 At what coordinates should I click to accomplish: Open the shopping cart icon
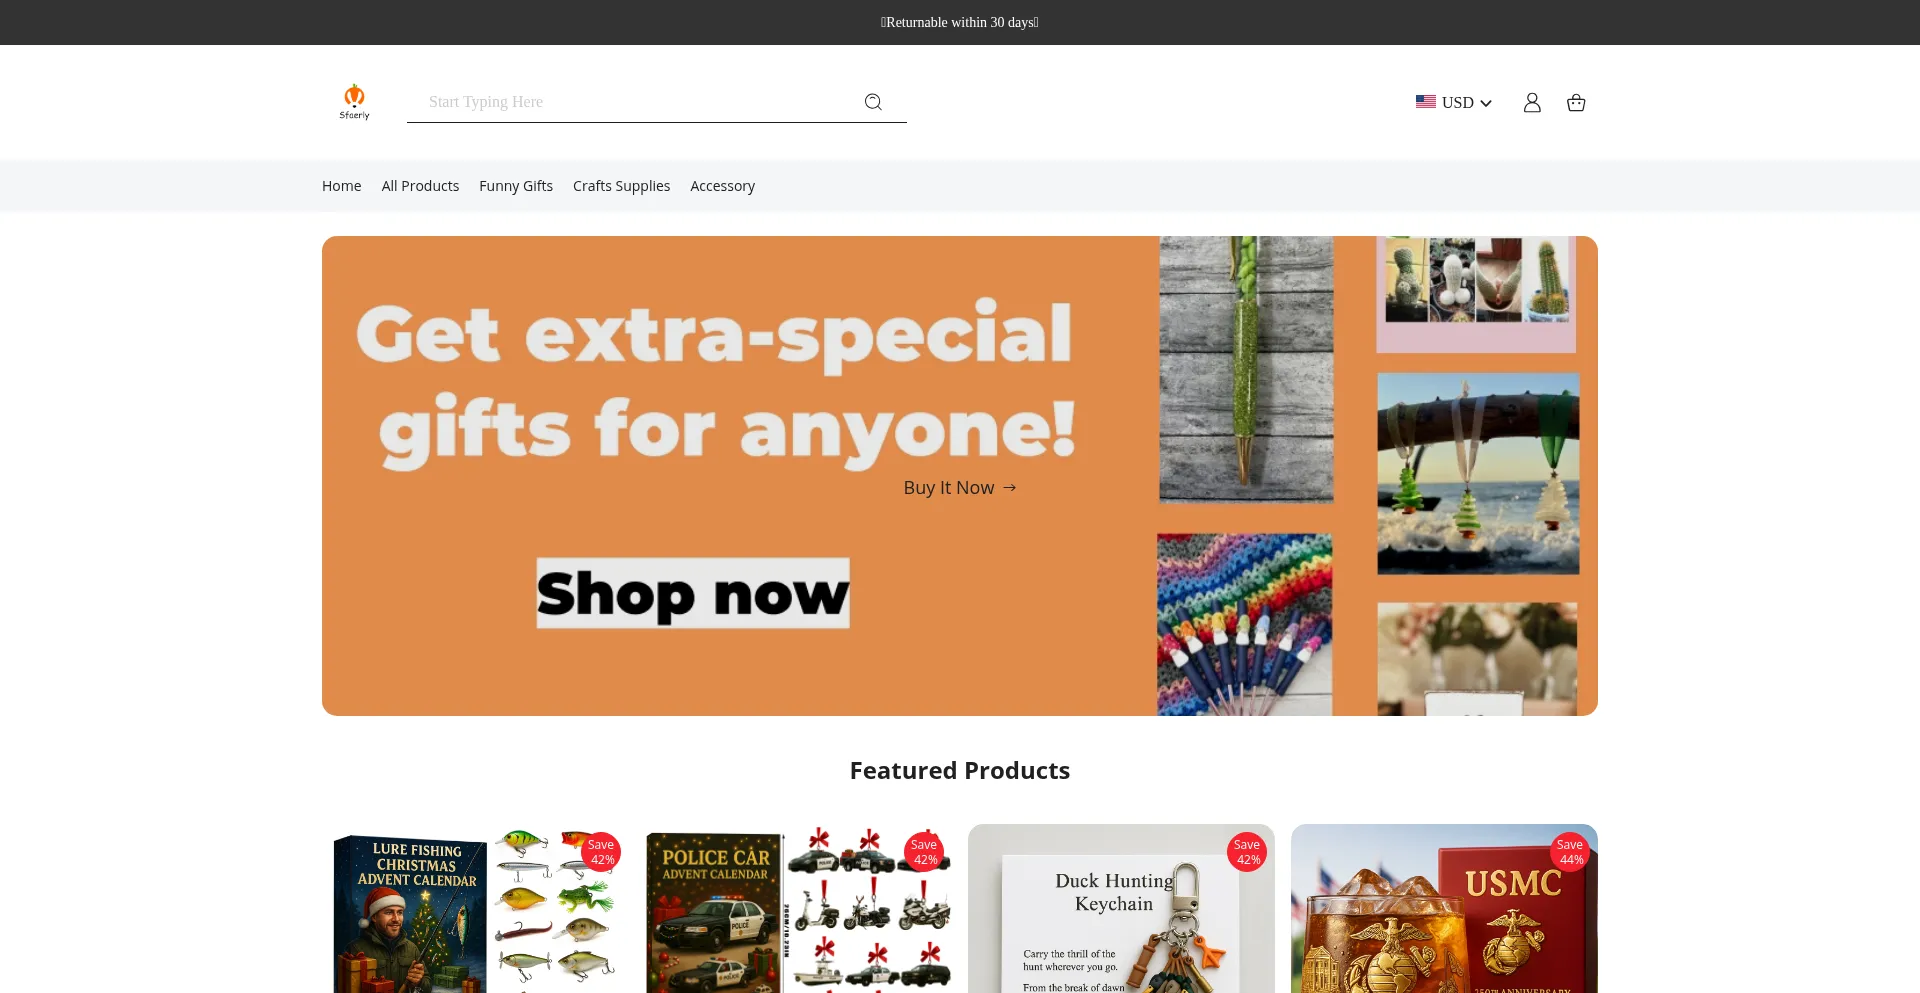coord(1576,102)
